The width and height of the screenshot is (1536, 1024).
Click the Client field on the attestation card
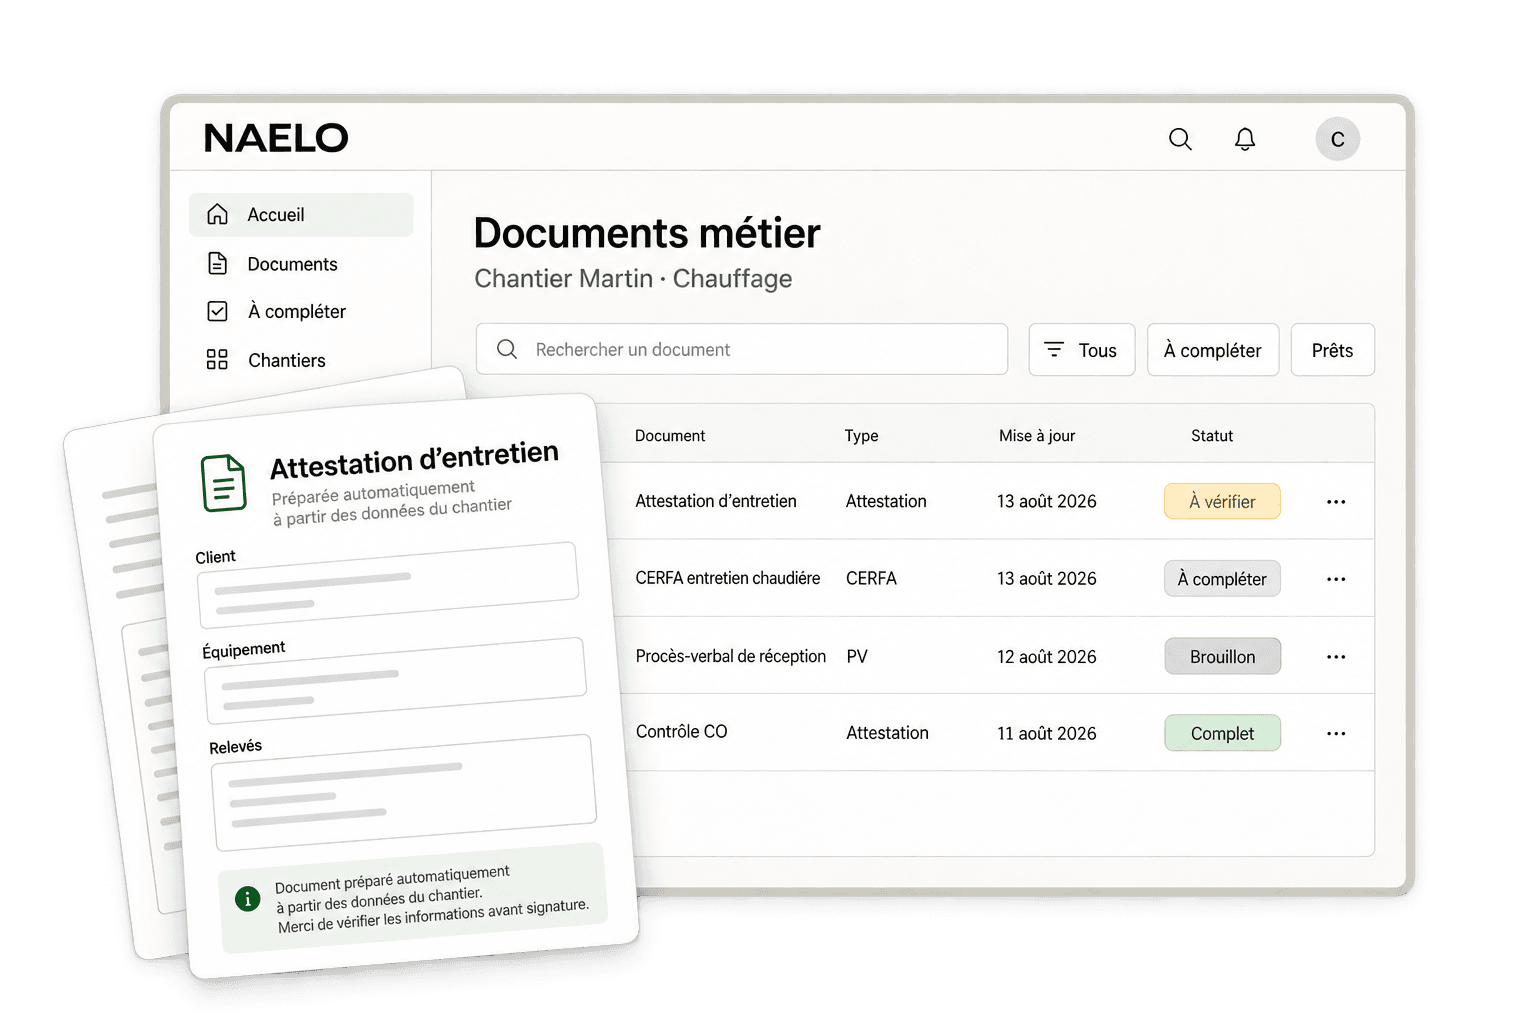pyautogui.click(x=388, y=585)
